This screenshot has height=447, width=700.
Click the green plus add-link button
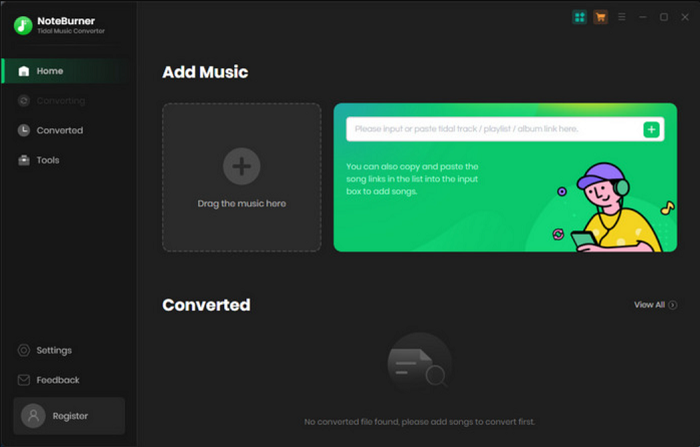pyautogui.click(x=651, y=130)
